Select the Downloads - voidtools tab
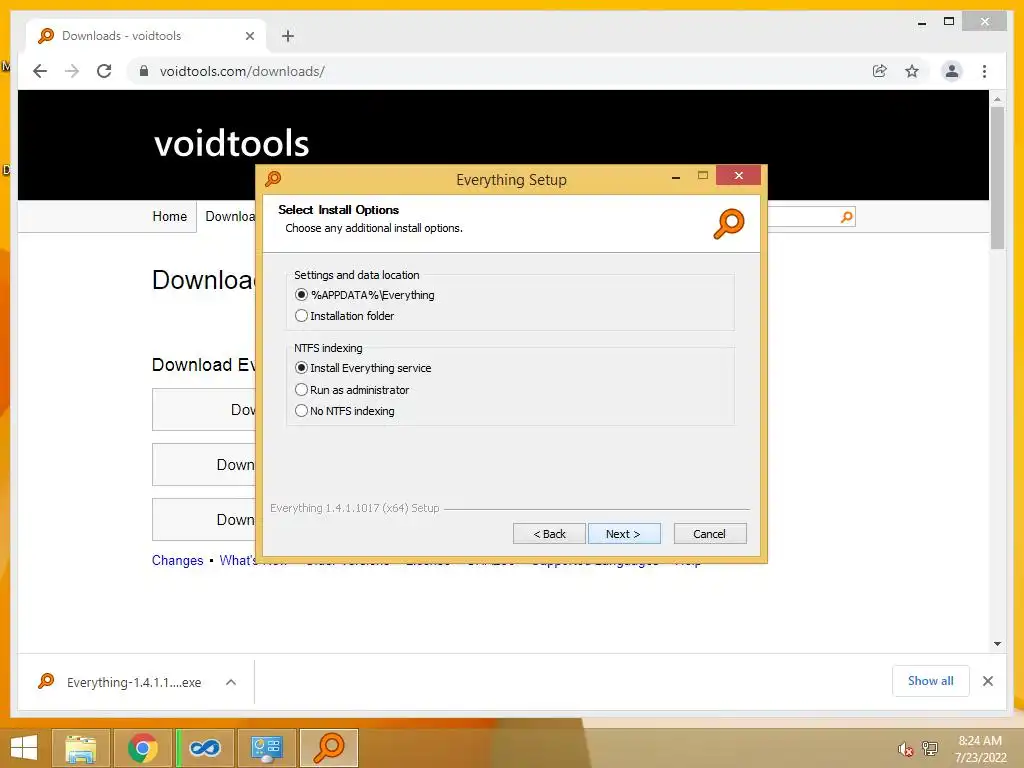 click(145, 36)
